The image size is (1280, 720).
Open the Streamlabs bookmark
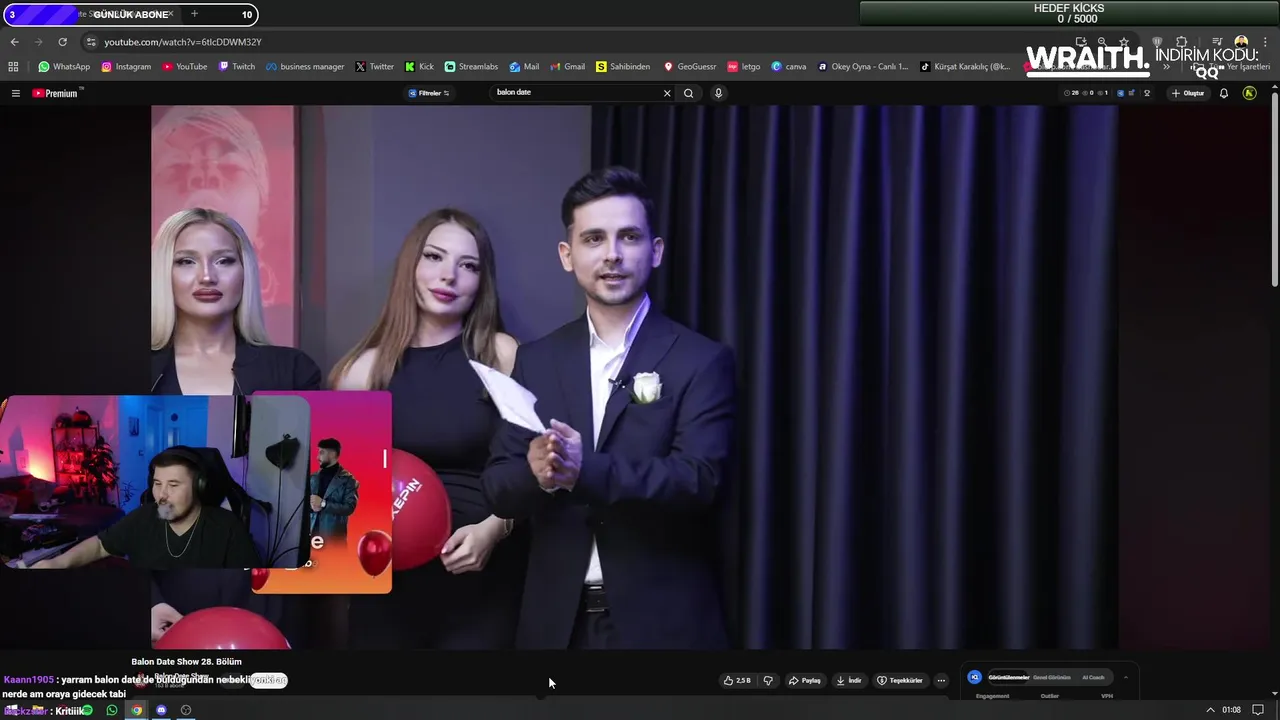[x=471, y=67]
